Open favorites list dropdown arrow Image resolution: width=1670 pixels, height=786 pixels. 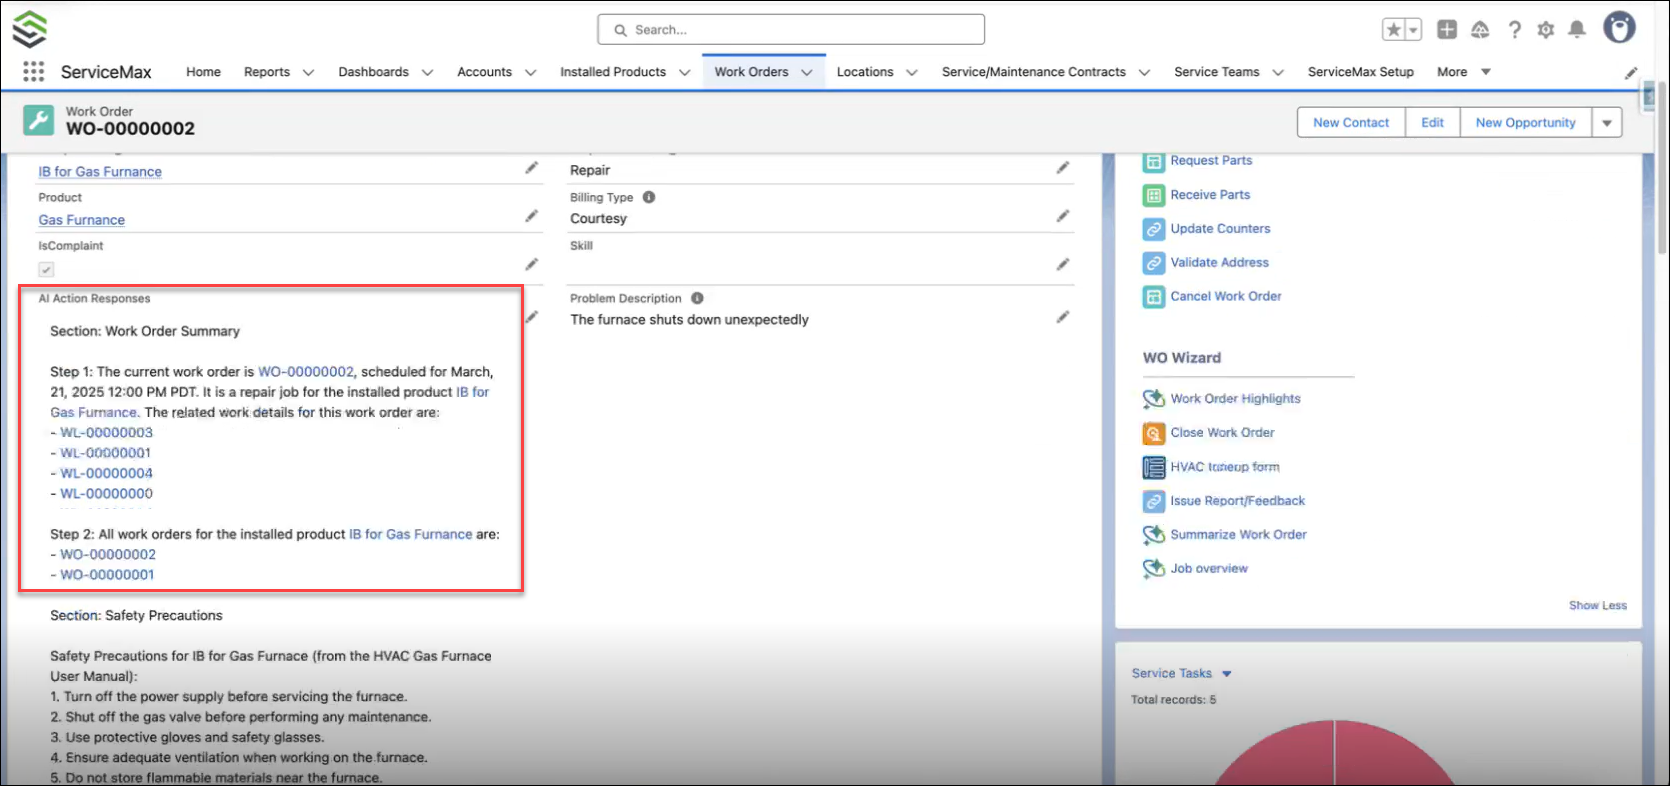coord(1413,30)
